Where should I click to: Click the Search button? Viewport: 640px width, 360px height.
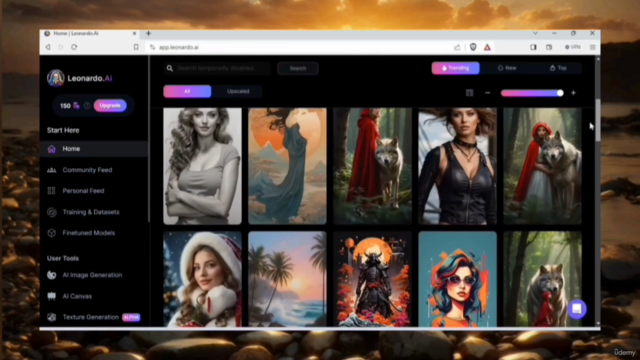298,68
